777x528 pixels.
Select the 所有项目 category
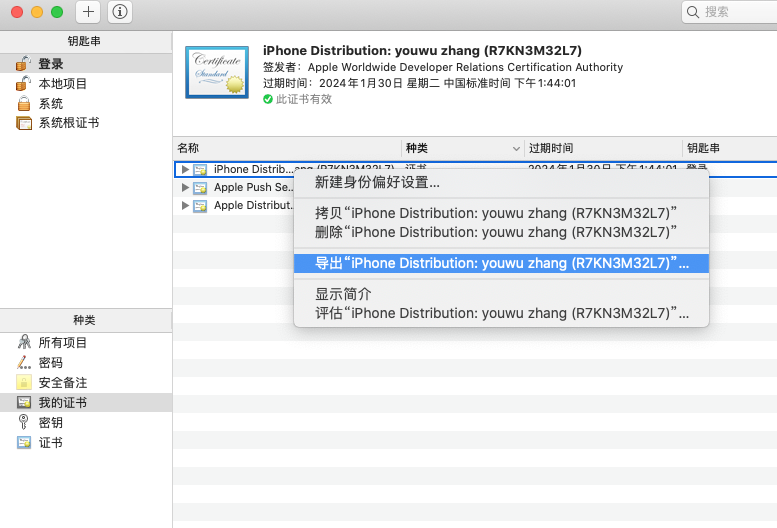[x=86, y=342]
